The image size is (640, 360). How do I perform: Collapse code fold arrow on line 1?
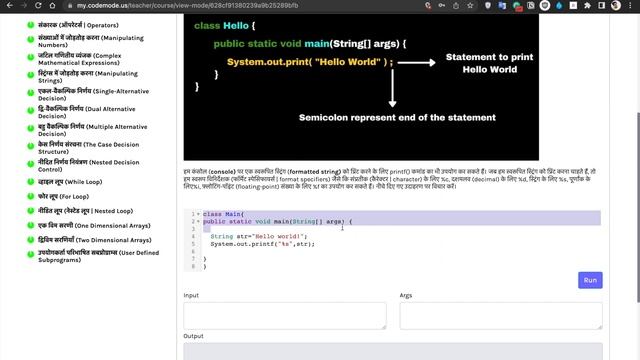tap(198, 214)
